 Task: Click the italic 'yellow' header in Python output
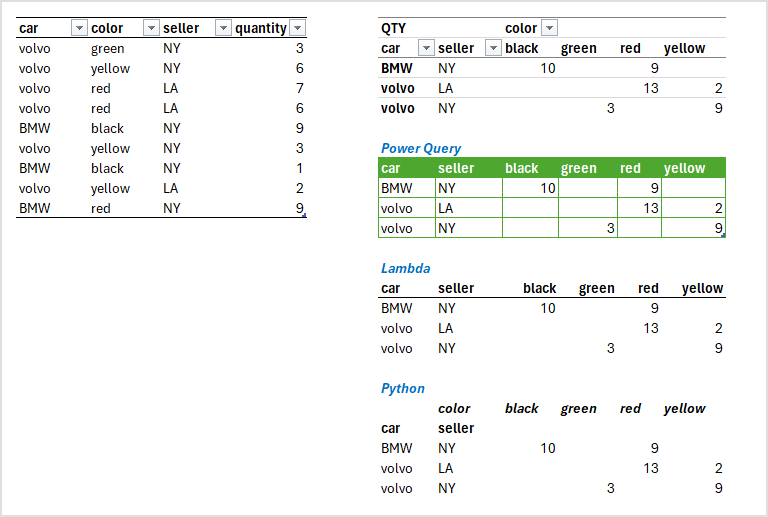pyautogui.click(x=684, y=408)
